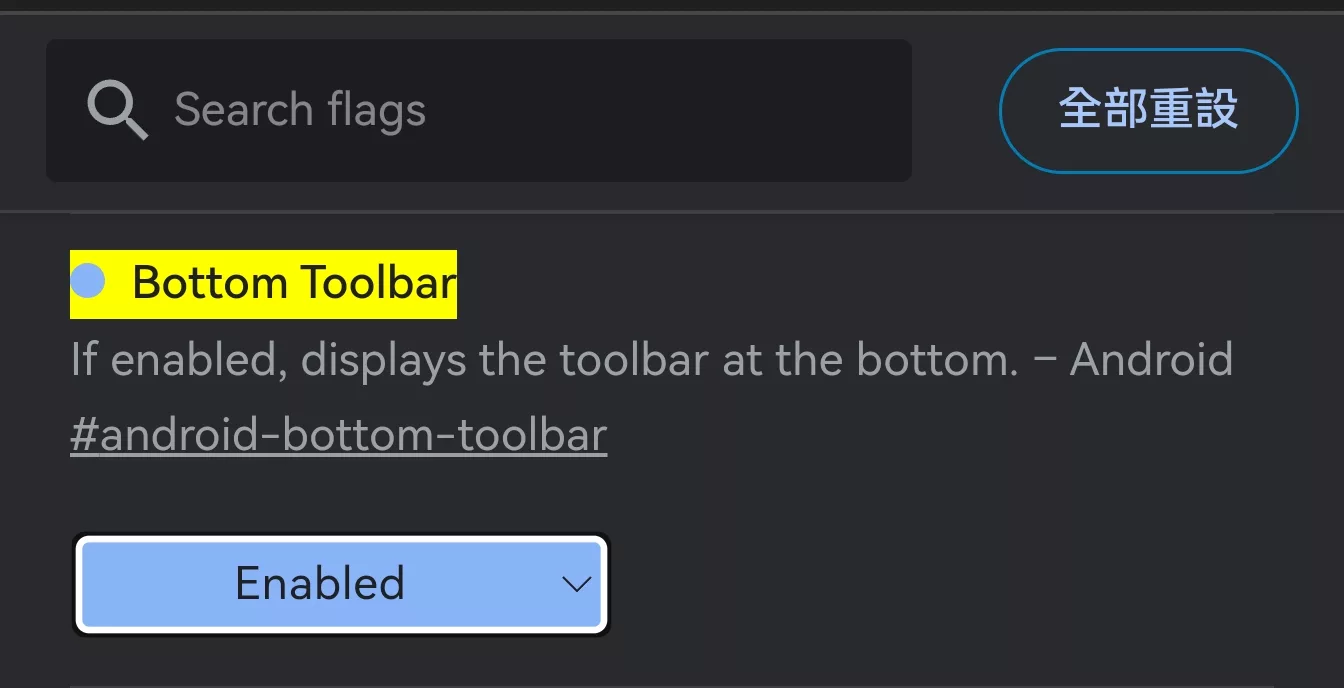Click the chevron arrow in Enabled dropdown
Image resolution: width=1344 pixels, height=688 pixels.
577,584
